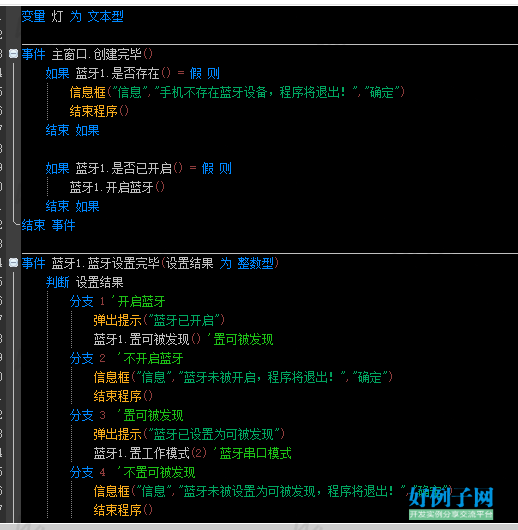This screenshot has height=530, width=518.
Task: Click the 蓝牙1.置工作模式(2) line
Action: click(150, 453)
